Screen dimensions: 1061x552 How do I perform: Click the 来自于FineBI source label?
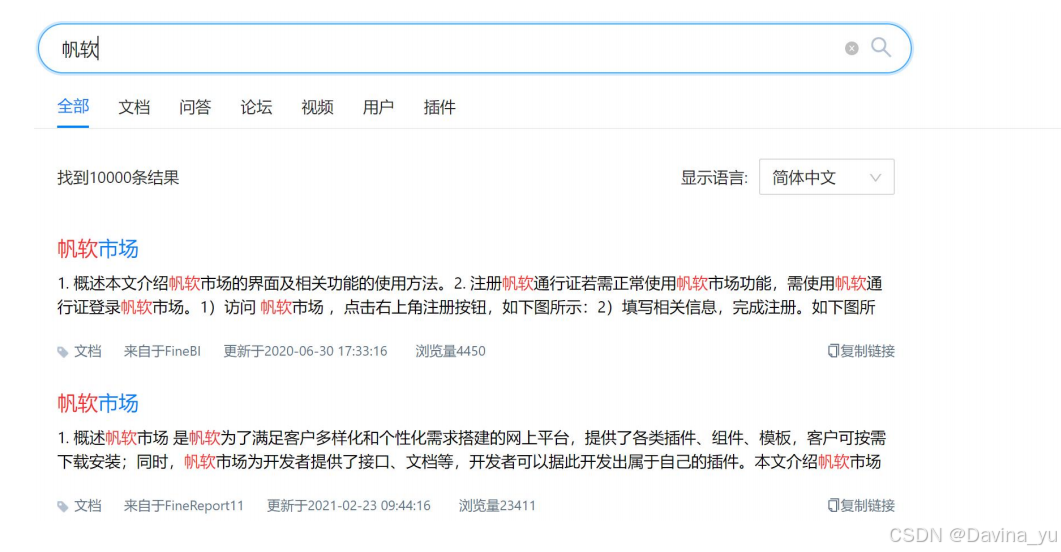(162, 351)
